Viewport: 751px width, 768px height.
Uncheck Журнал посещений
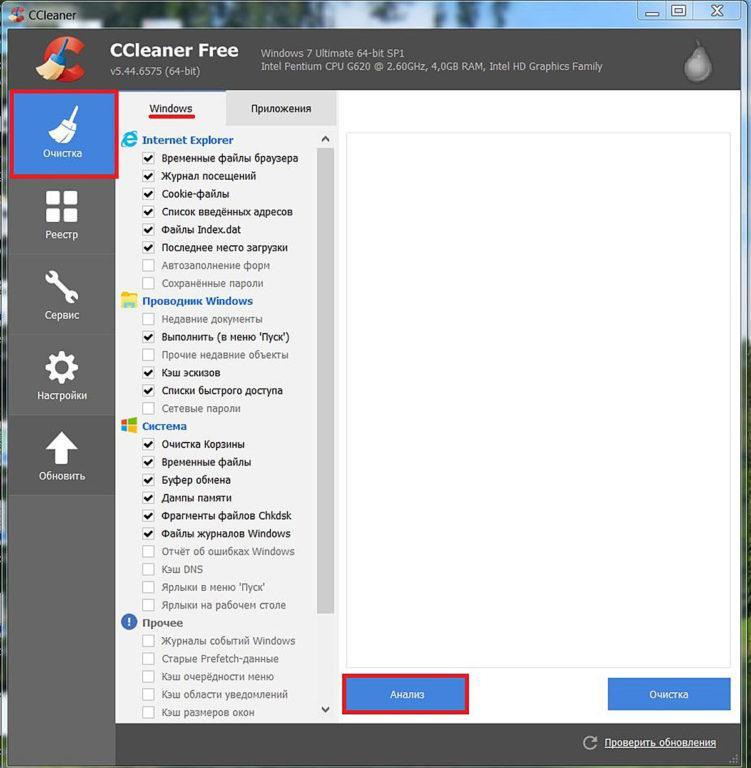click(148, 176)
